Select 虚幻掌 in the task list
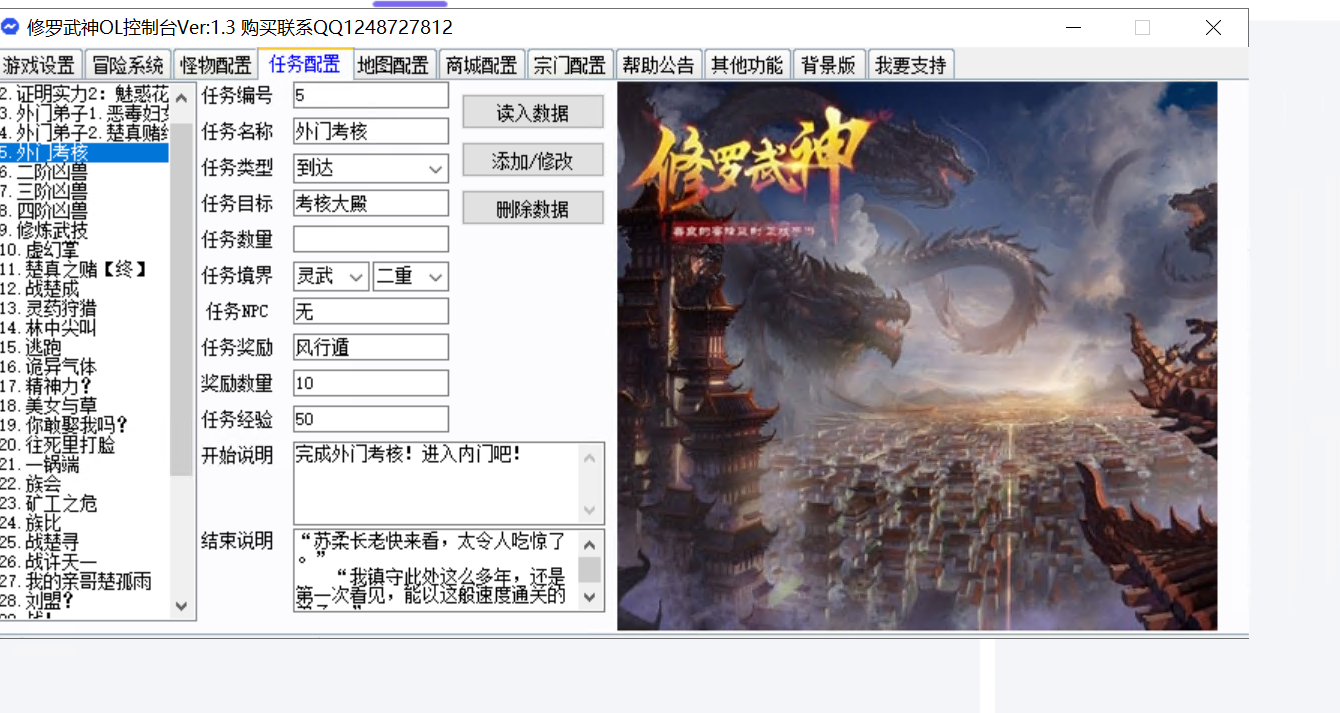 [52, 250]
